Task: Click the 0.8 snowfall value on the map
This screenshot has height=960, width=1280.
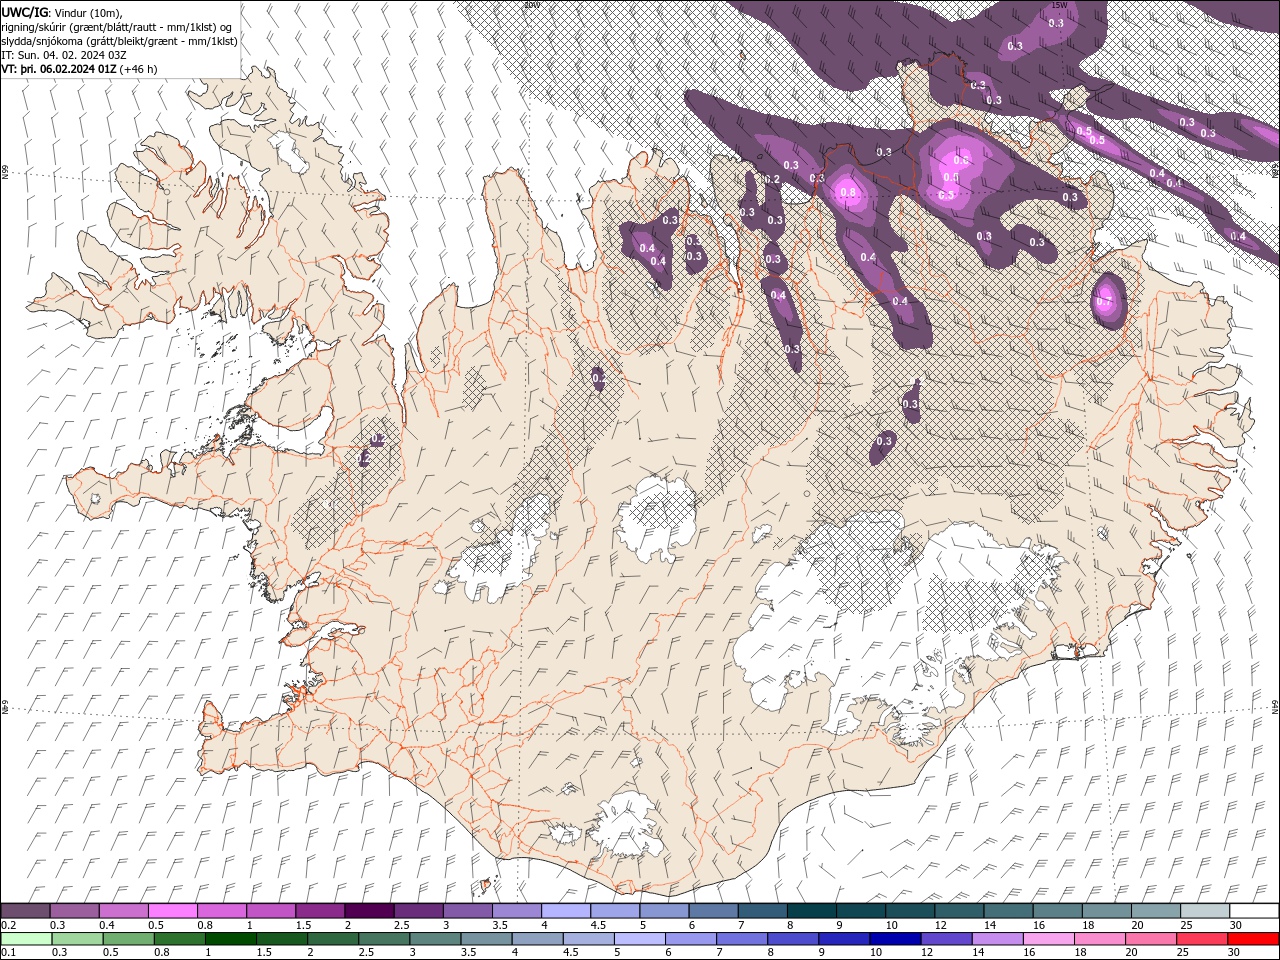Action: pos(849,193)
